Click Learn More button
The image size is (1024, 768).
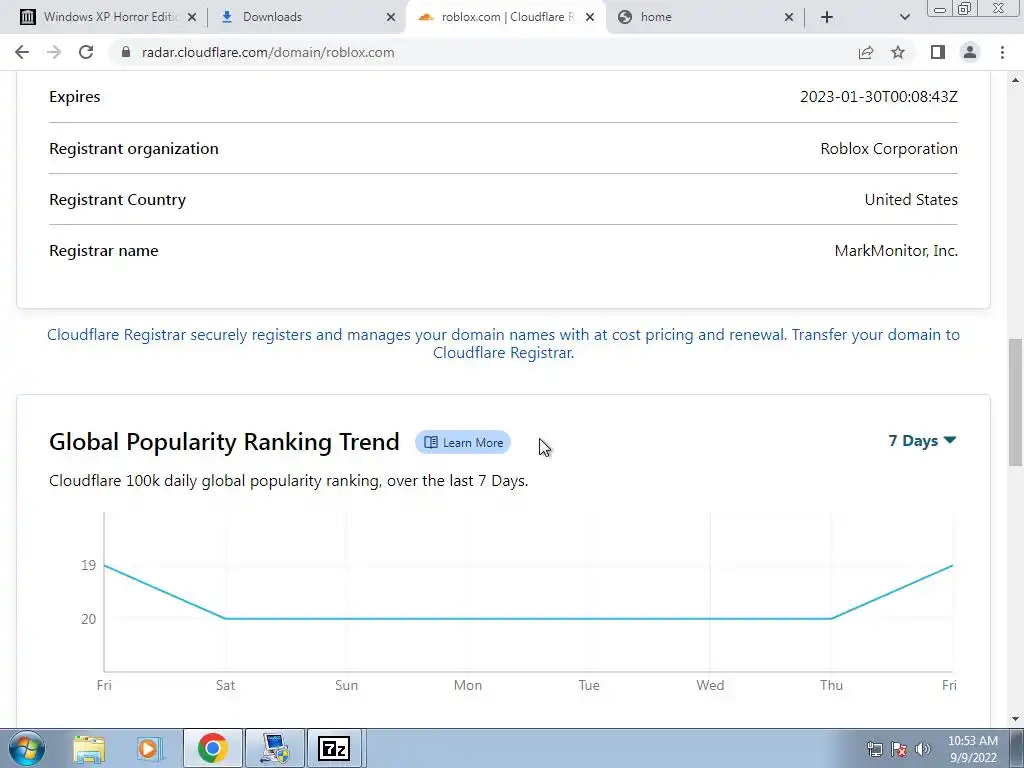pos(463,443)
